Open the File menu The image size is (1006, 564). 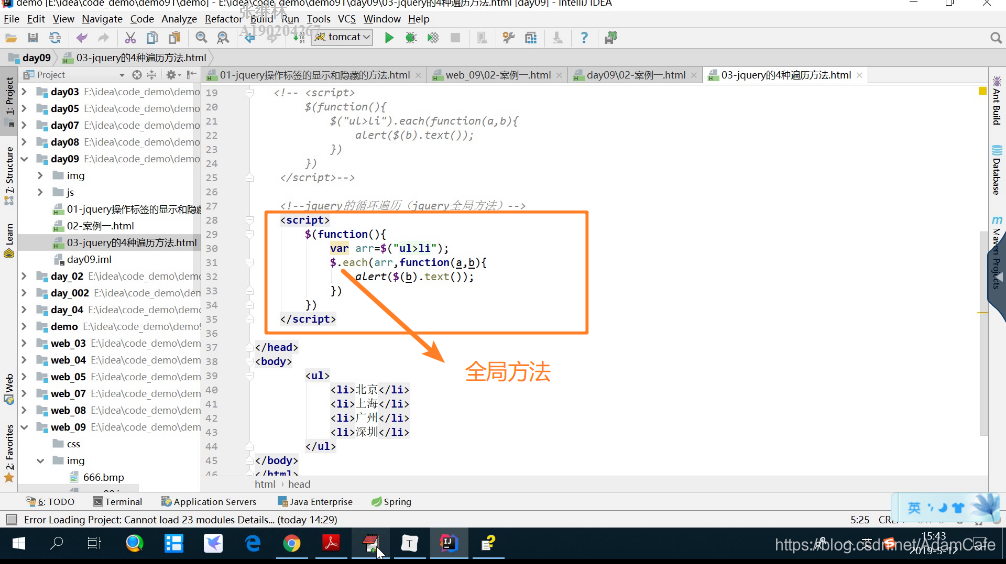[12, 19]
